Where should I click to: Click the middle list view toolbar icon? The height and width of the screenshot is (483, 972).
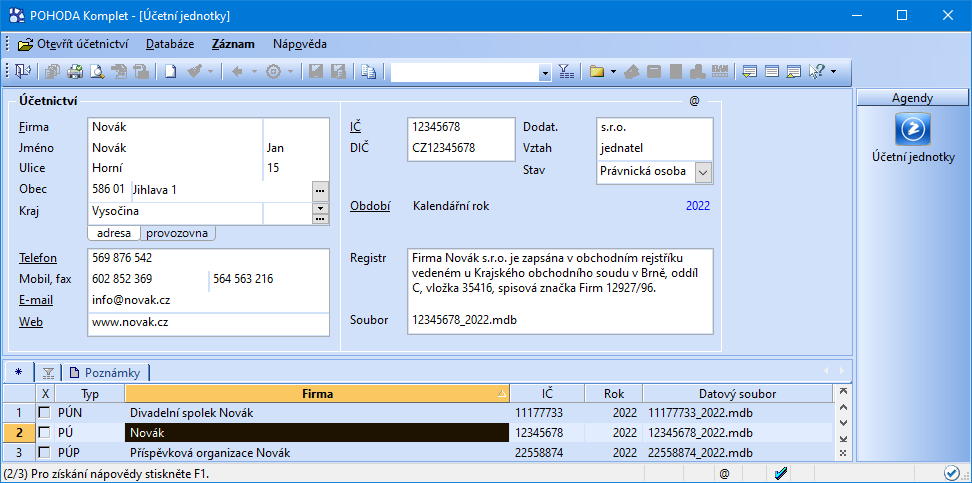coord(772,71)
